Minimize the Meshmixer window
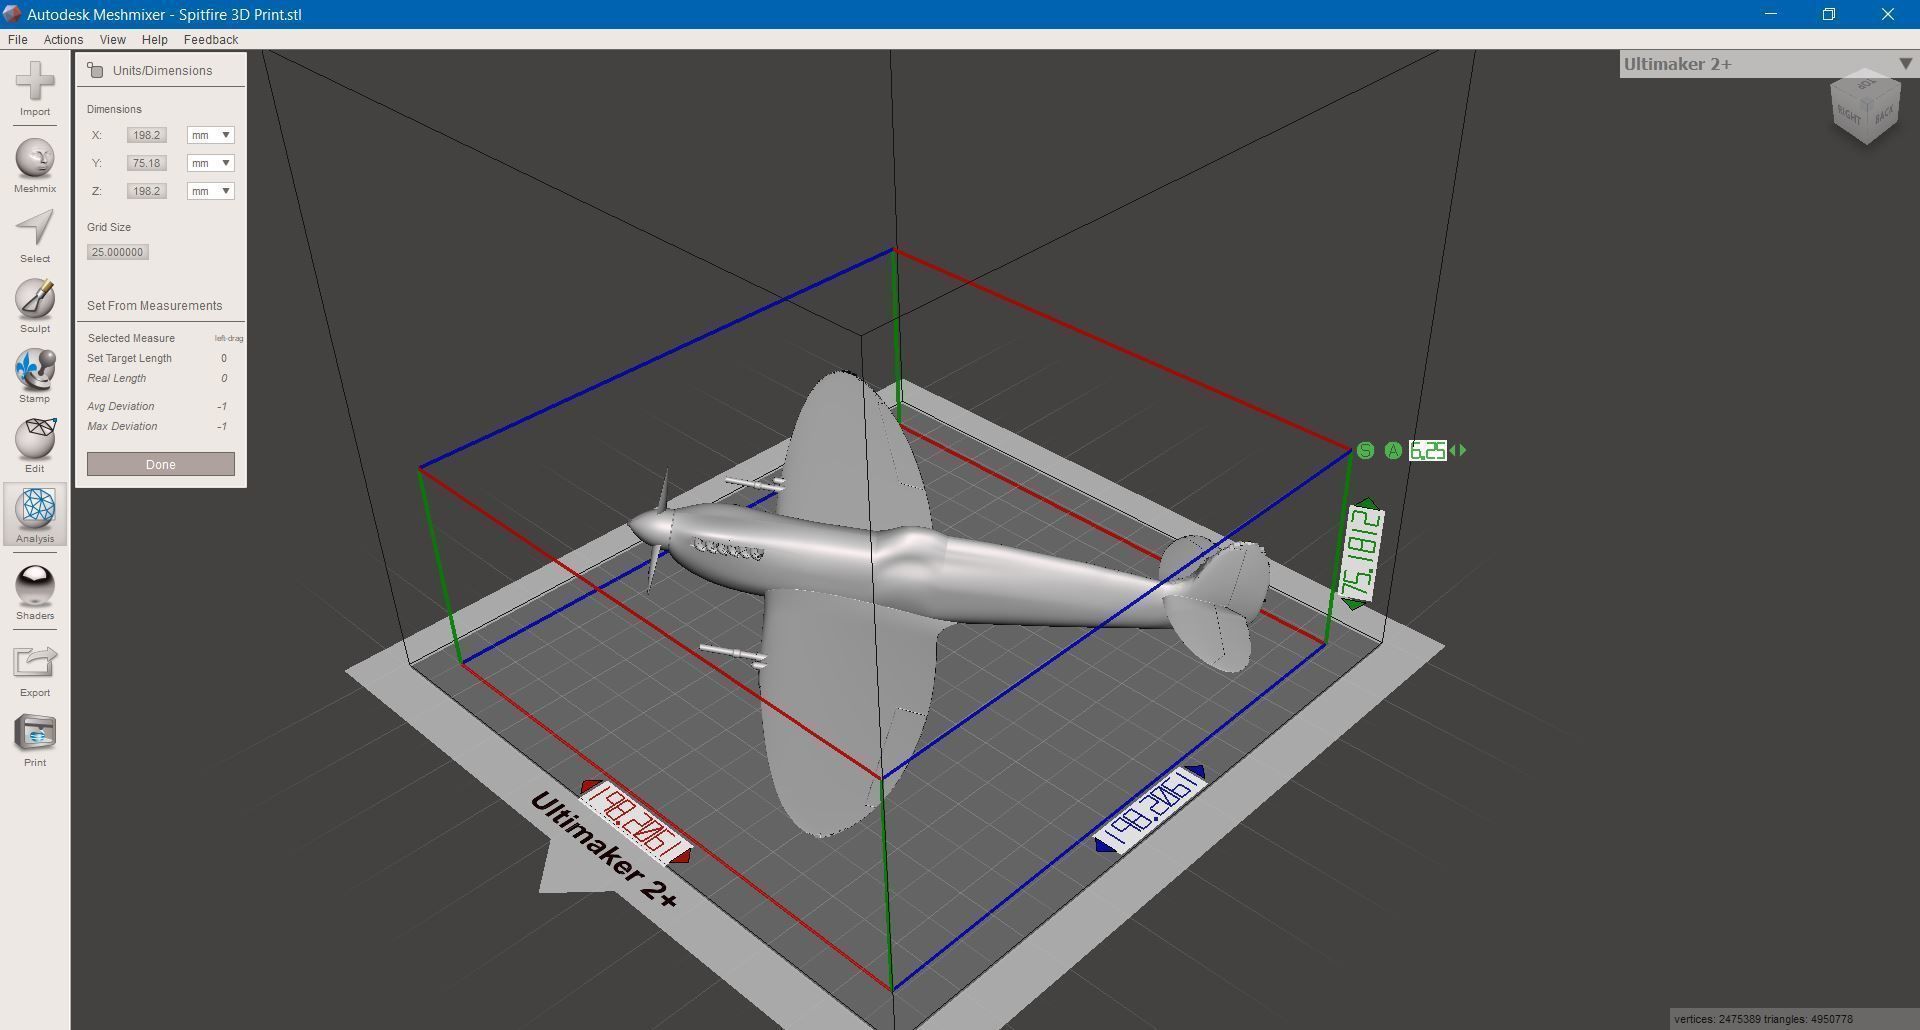Viewport: 1920px width, 1030px height. click(x=1770, y=14)
